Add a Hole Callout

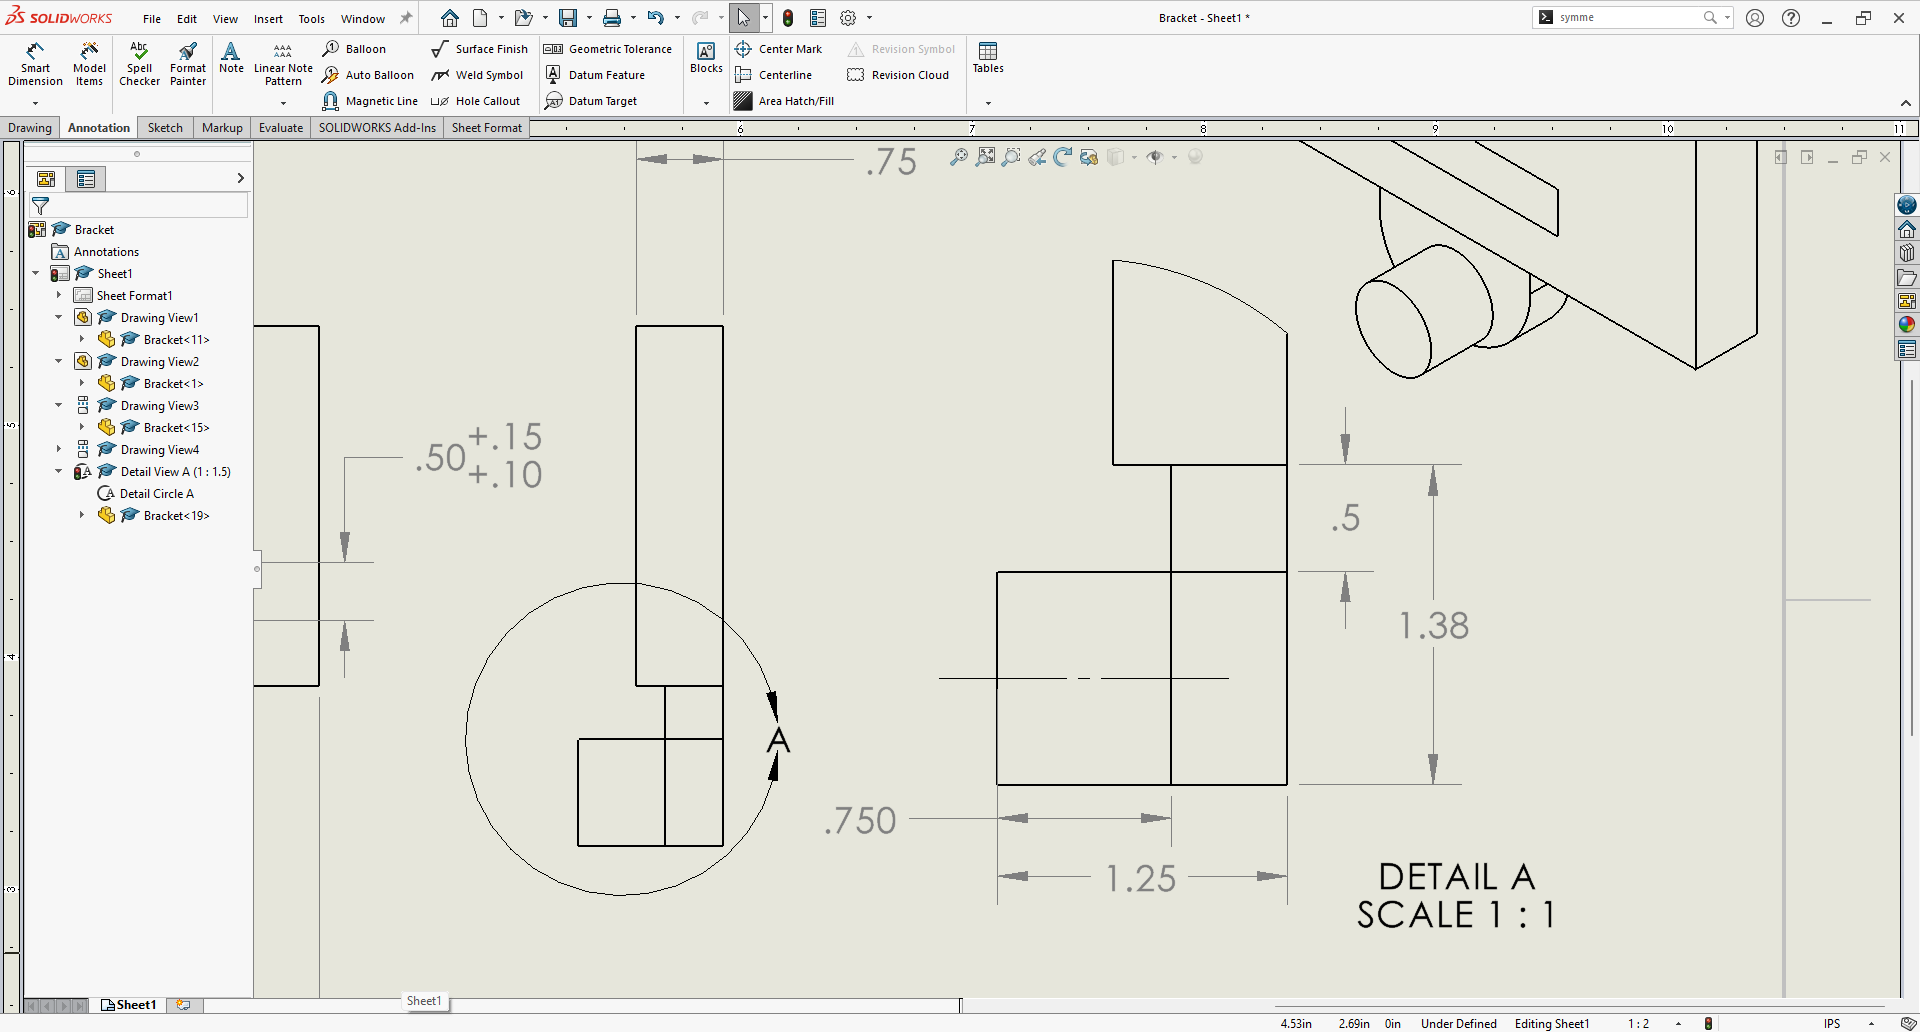tap(475, 101)
